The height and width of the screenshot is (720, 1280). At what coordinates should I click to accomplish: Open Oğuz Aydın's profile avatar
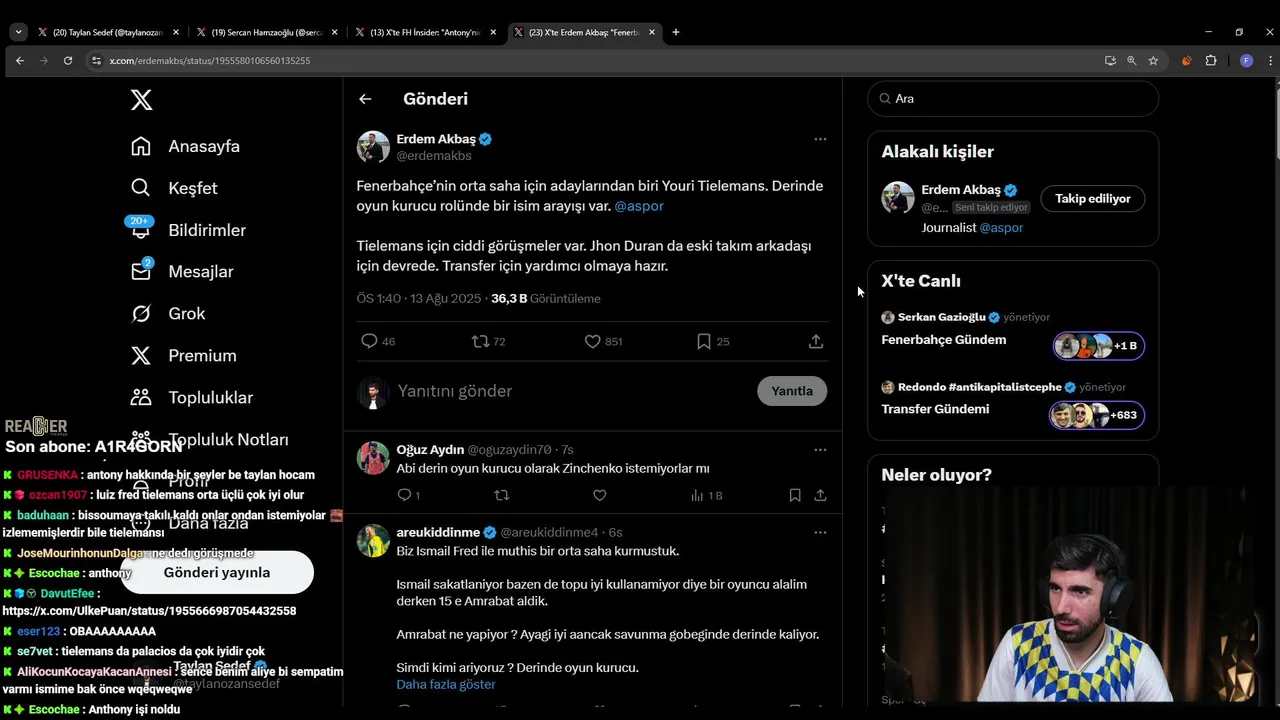click(373, 458)
